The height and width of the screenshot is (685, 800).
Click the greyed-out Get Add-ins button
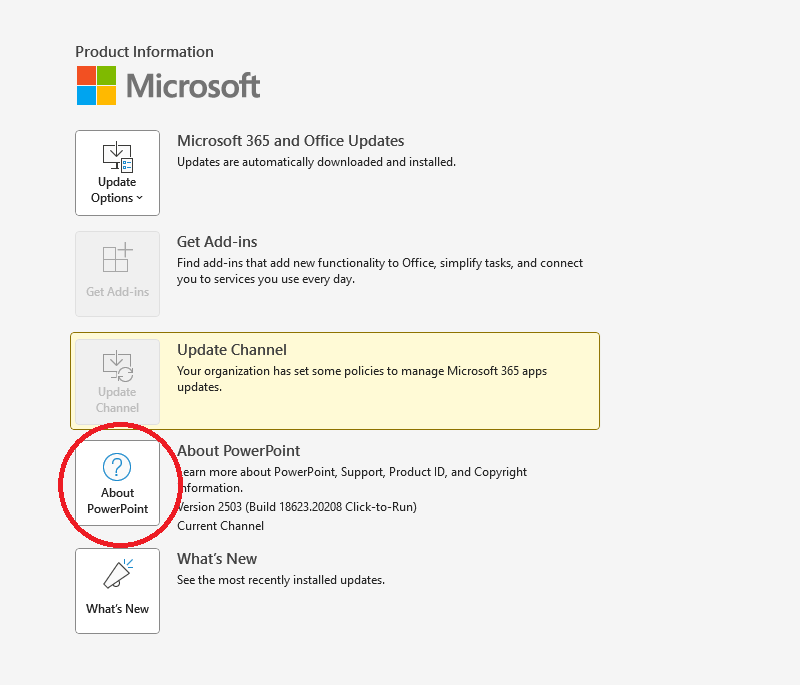click(117, 274)
